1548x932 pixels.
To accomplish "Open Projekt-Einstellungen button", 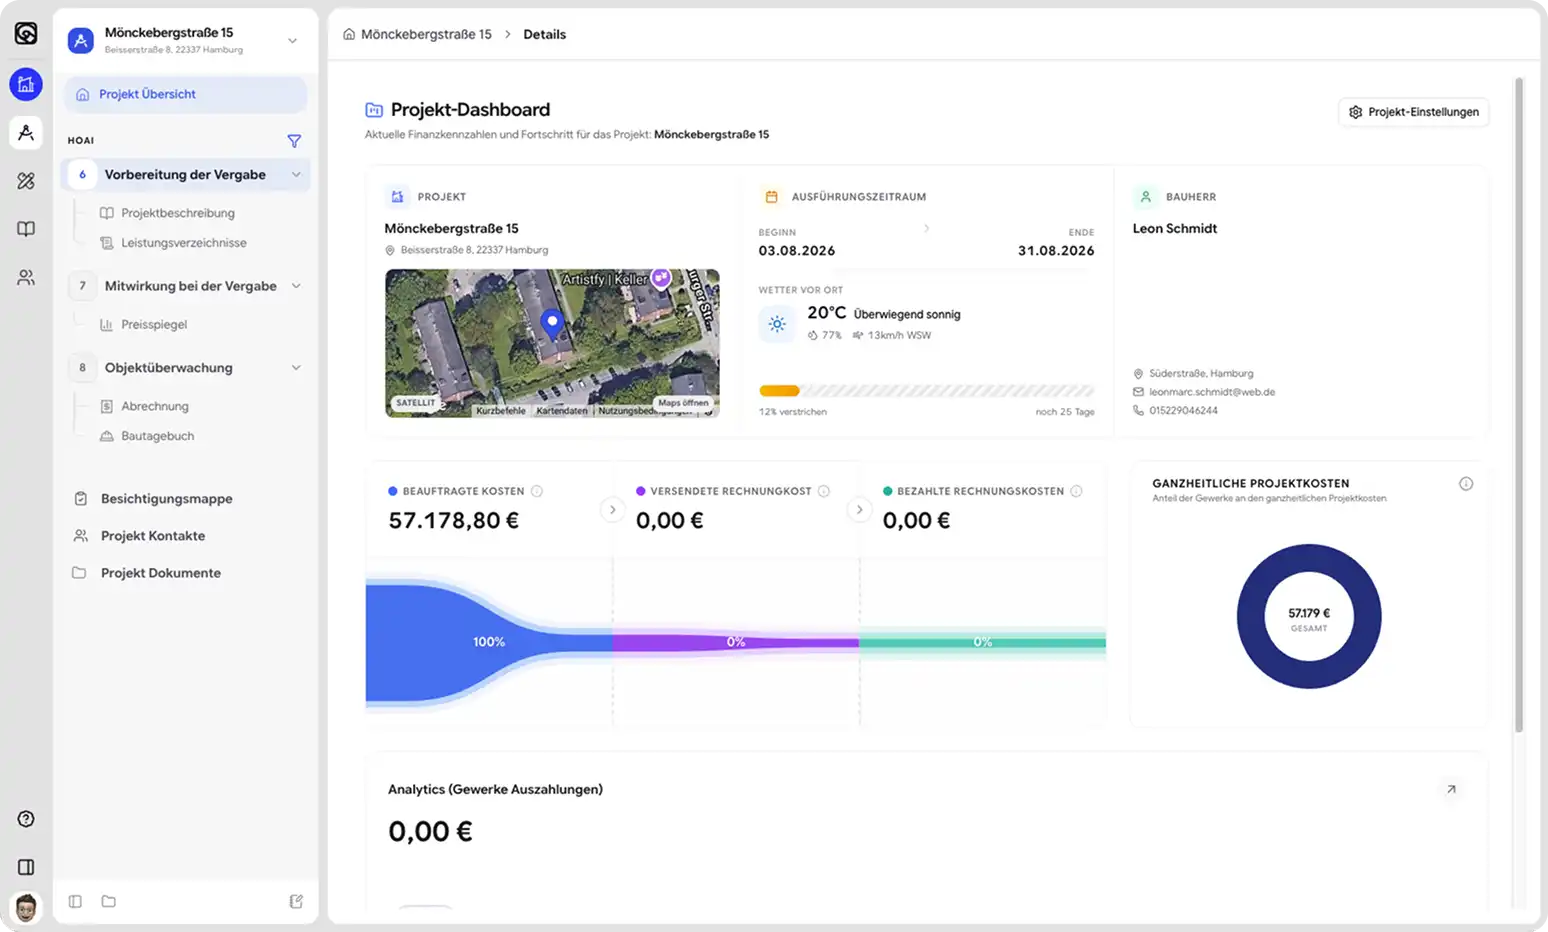I will [1413, 112].
